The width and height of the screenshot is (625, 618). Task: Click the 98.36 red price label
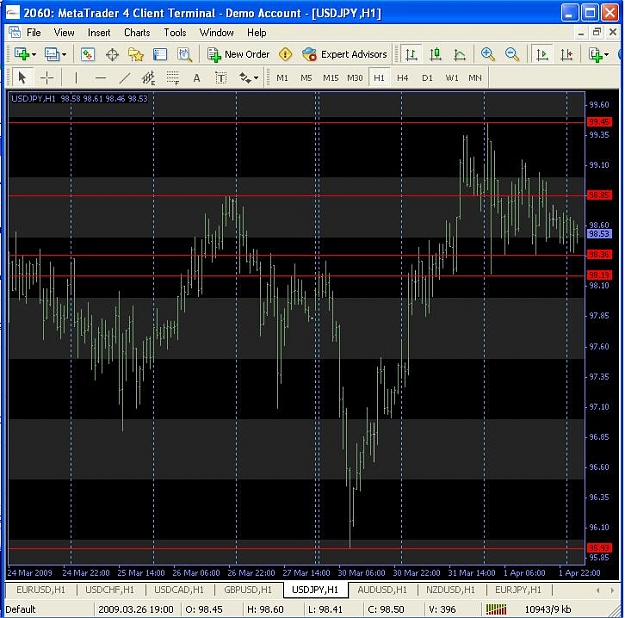[x=599, y=254]
